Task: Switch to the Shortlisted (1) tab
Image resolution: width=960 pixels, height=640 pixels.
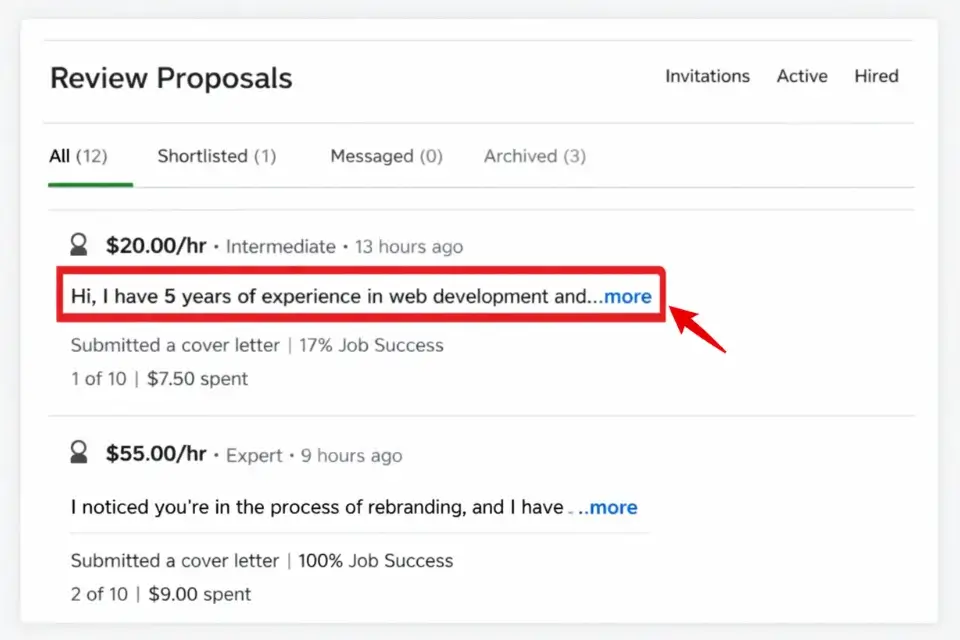Action: pos(216,156)
